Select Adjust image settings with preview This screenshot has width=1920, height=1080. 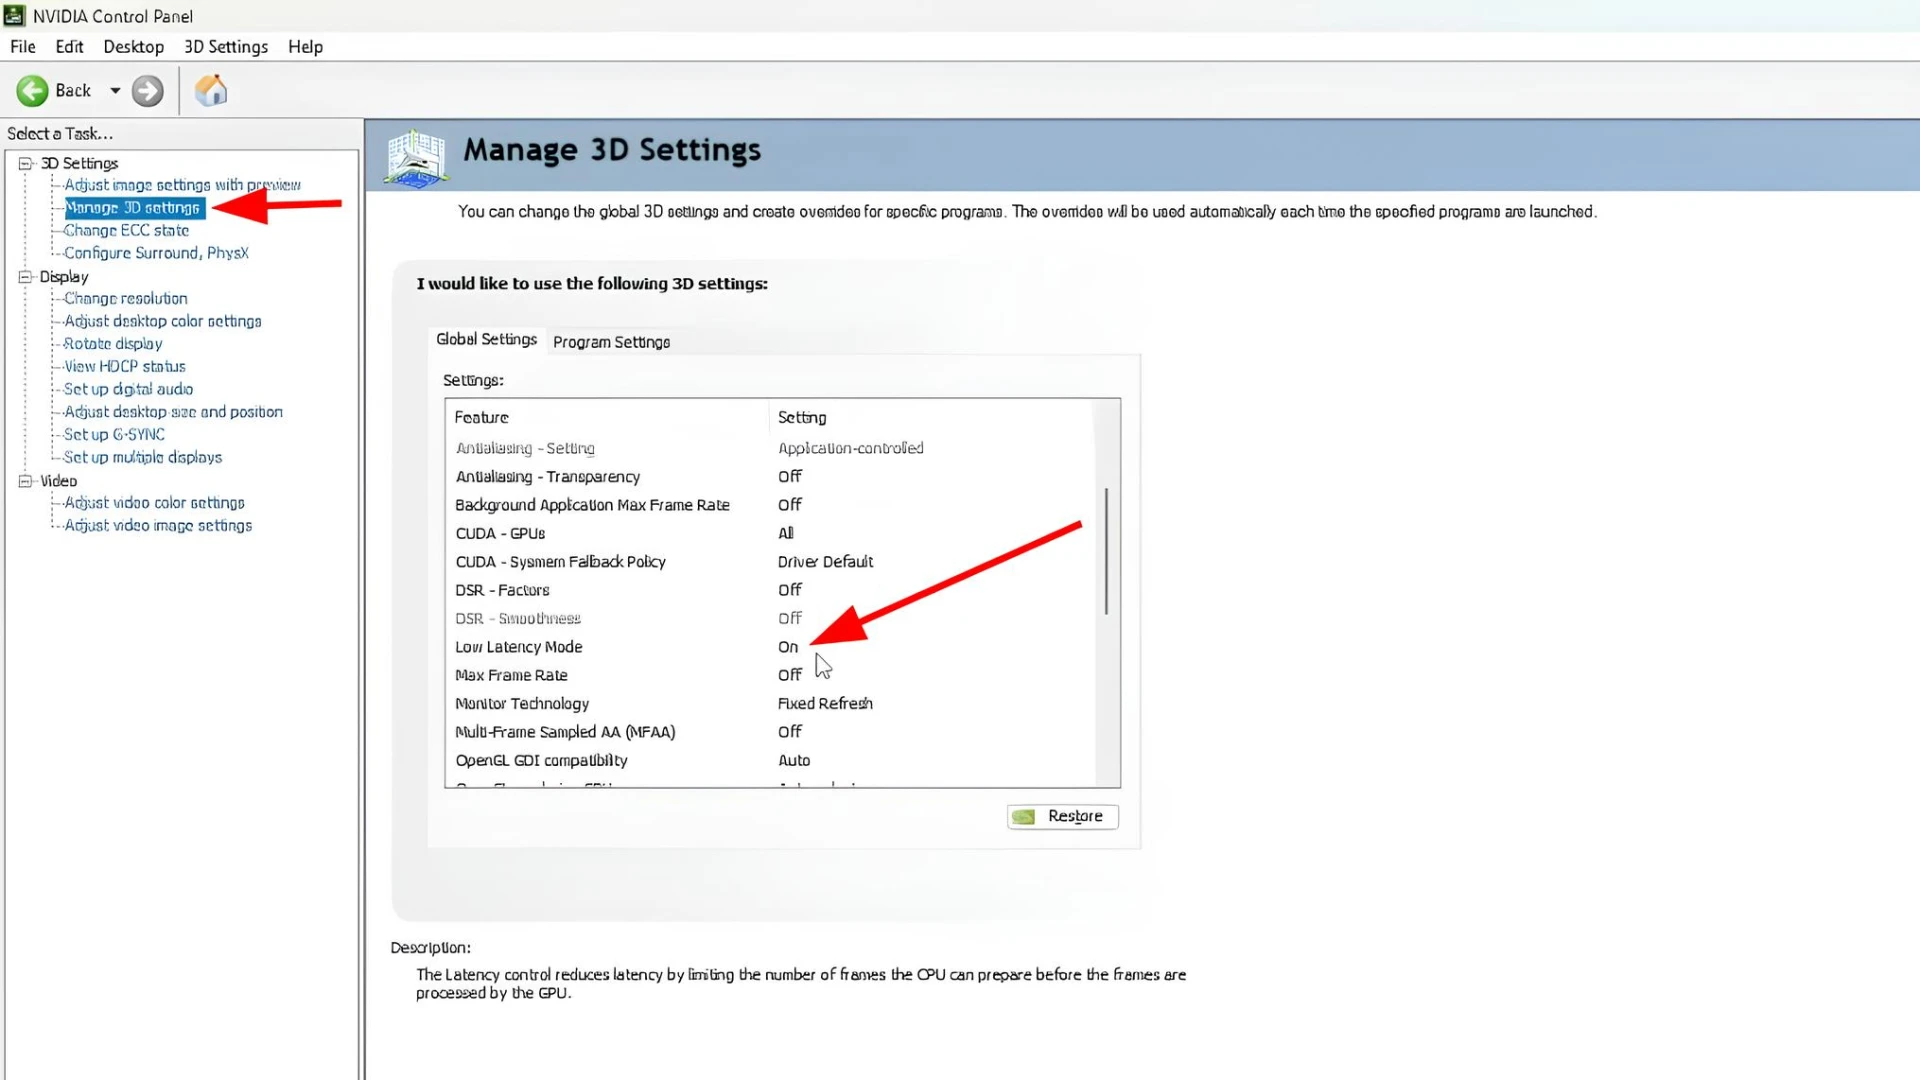point(182,185)
